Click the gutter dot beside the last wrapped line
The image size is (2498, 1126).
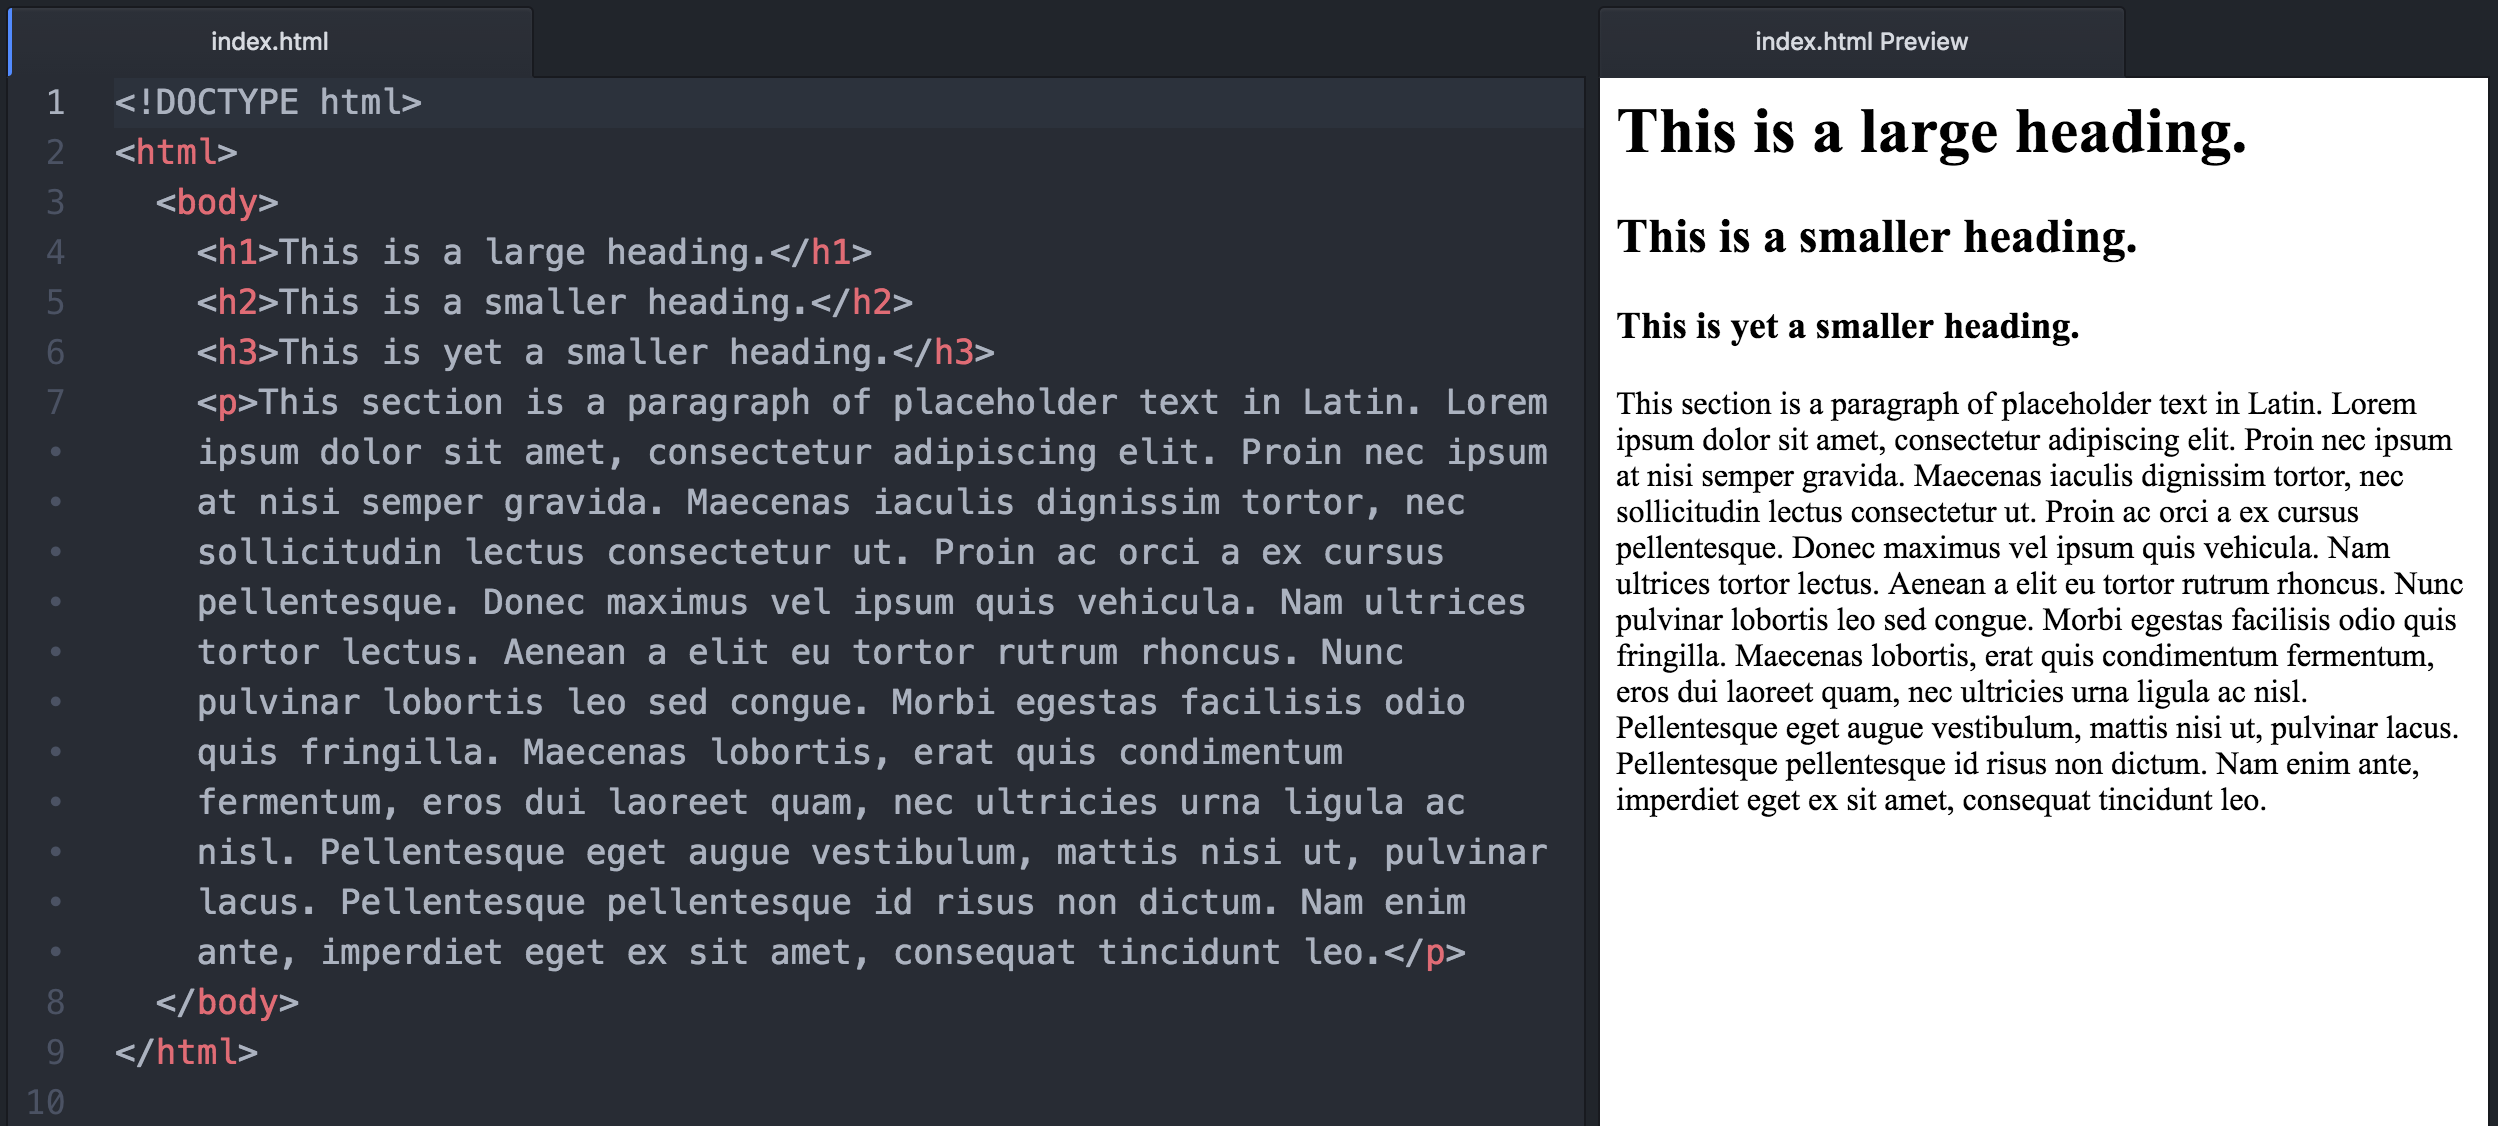(x=55, y=952)
